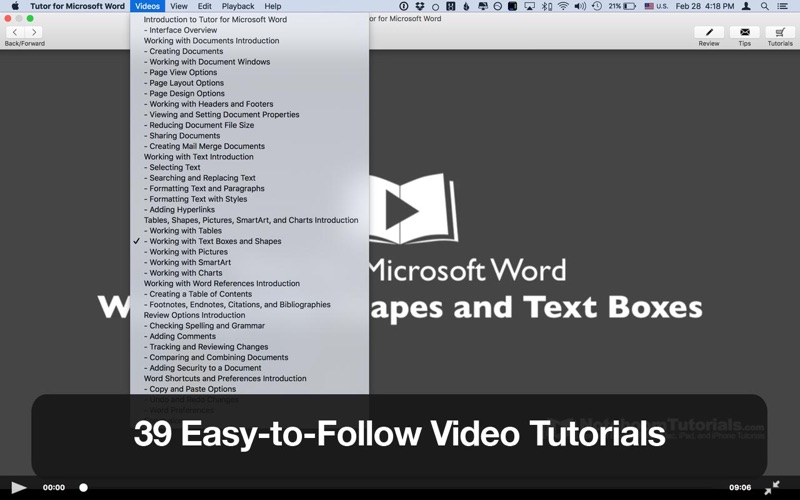Play the video from the bottom bar

tap(19, 488)
